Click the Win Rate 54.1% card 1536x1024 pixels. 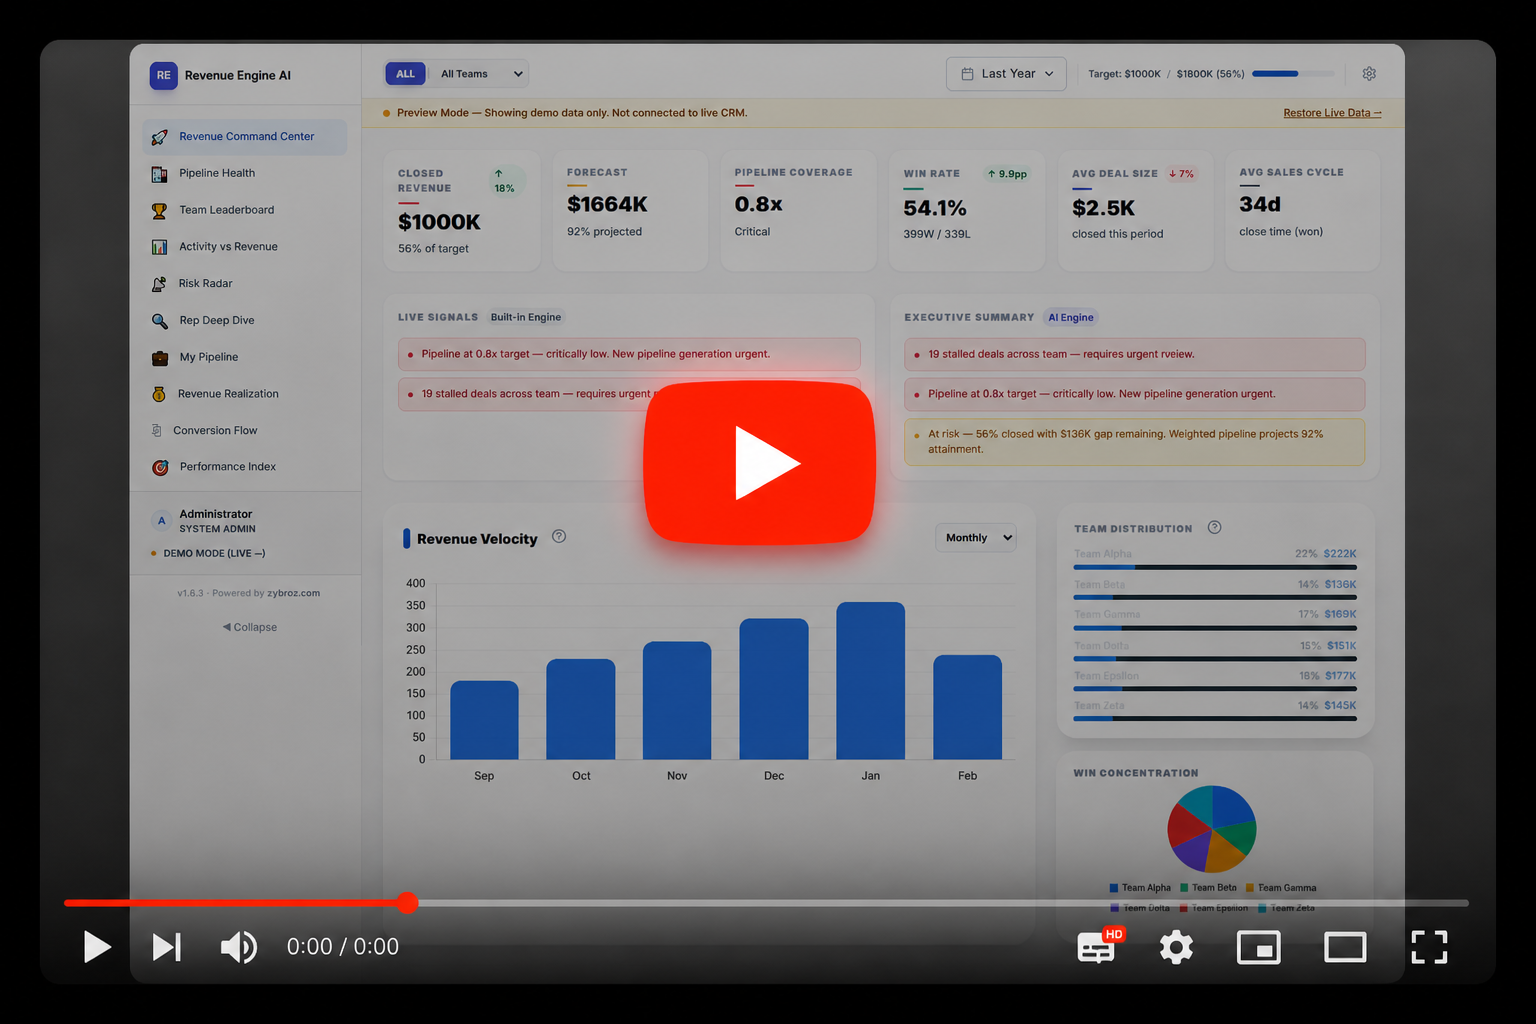(967, 211)
